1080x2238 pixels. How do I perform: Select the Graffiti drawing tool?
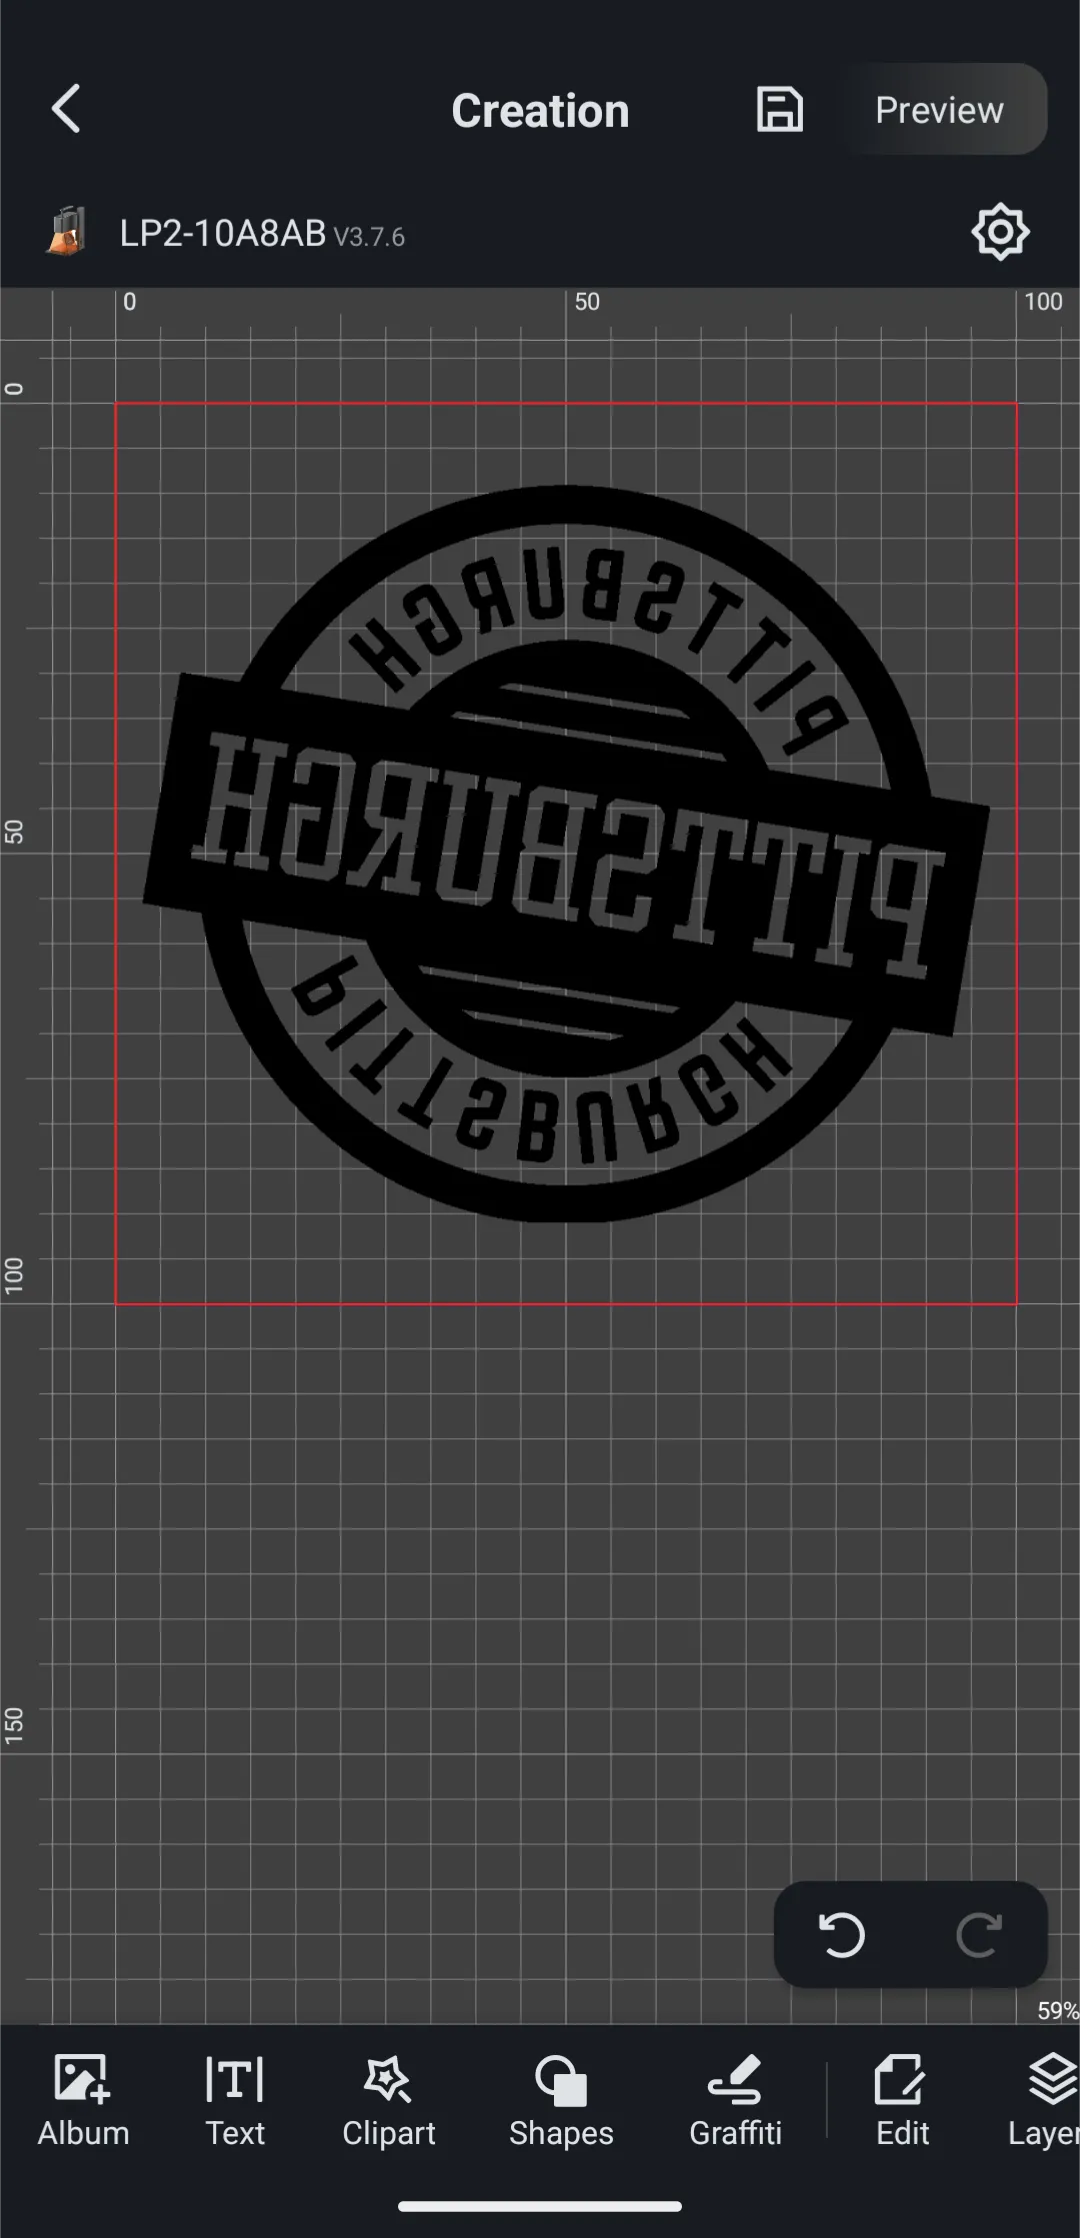(735, 2100)
